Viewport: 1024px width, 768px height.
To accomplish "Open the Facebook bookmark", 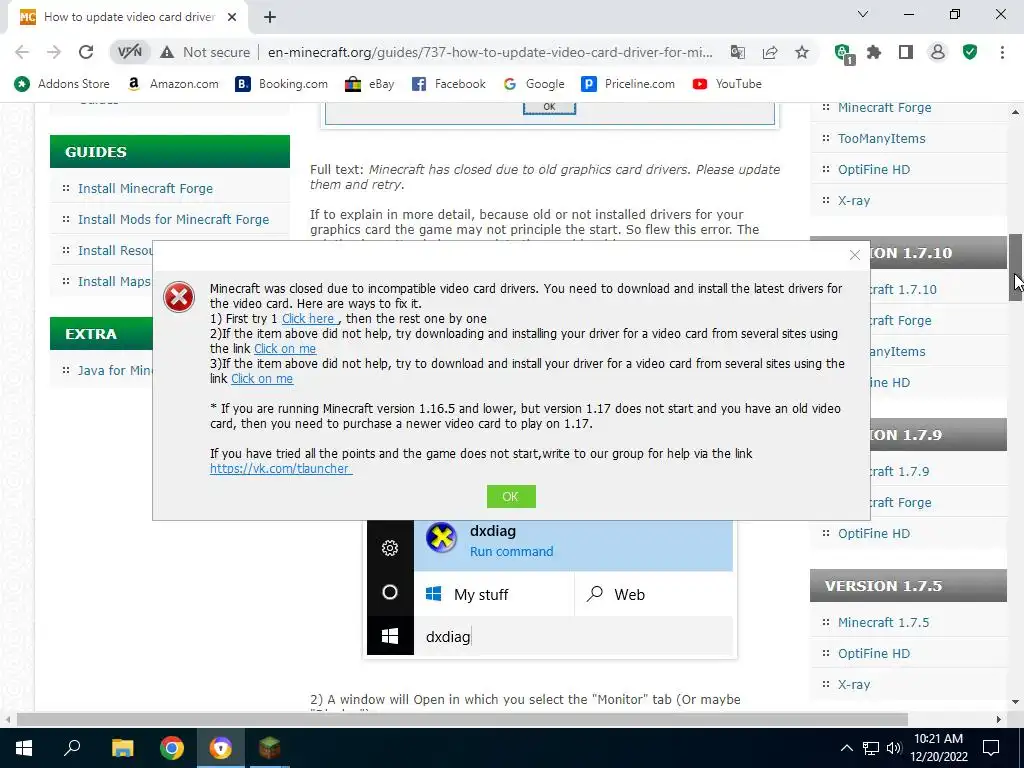I will point(449,84).
